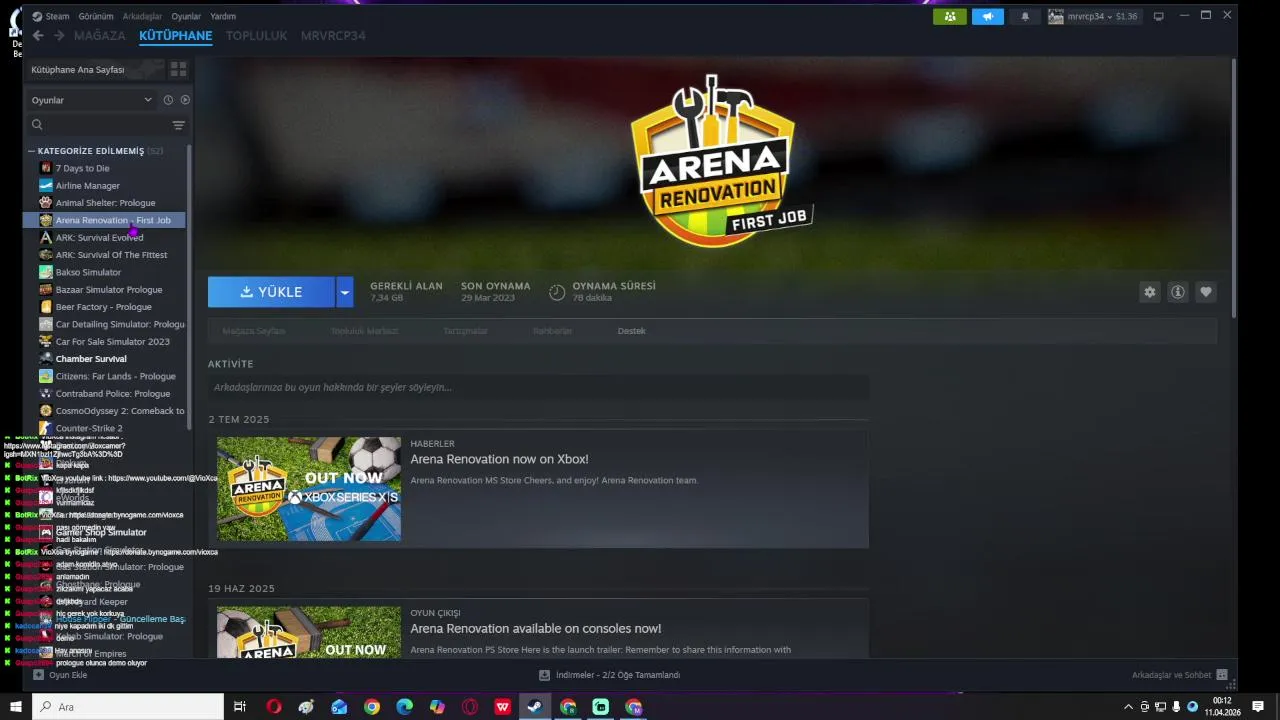Open İndirmeler downloads status
Image resolution: width=1280 pixels, height=720 pixels.
610,675
